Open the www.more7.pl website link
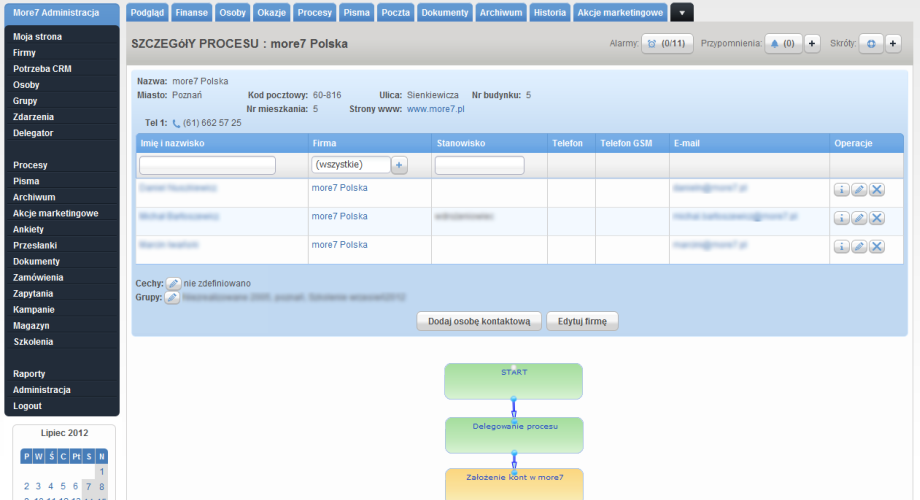Viewport: 920px width, 500px height. 435,109
